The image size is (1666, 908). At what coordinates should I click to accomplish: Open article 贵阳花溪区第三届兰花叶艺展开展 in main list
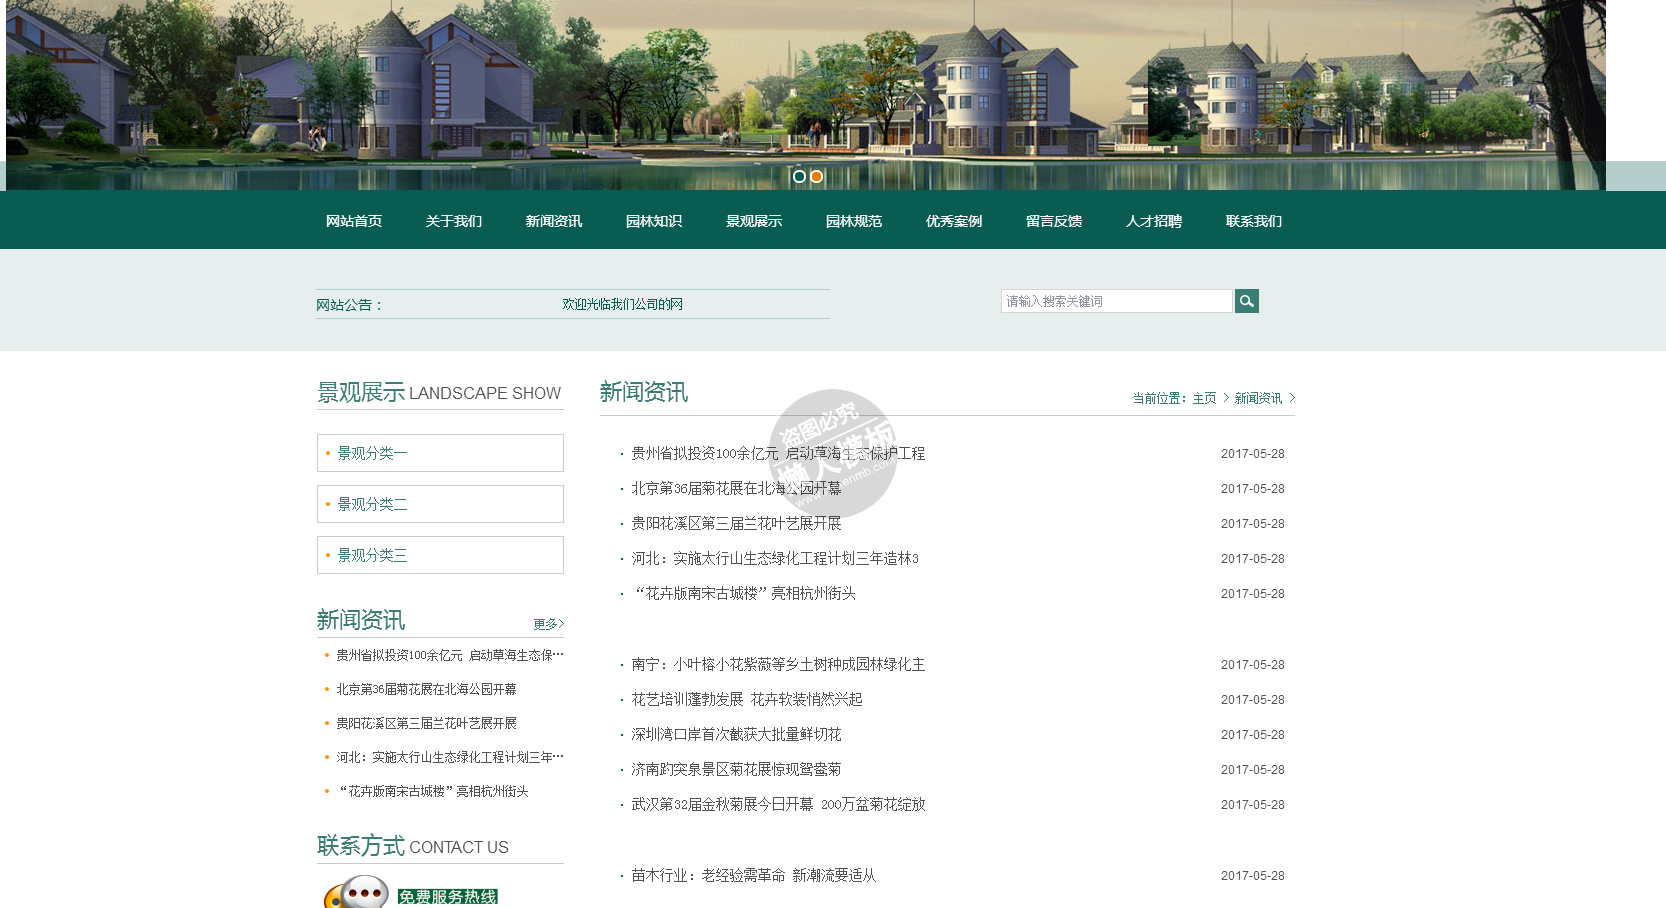736,524
